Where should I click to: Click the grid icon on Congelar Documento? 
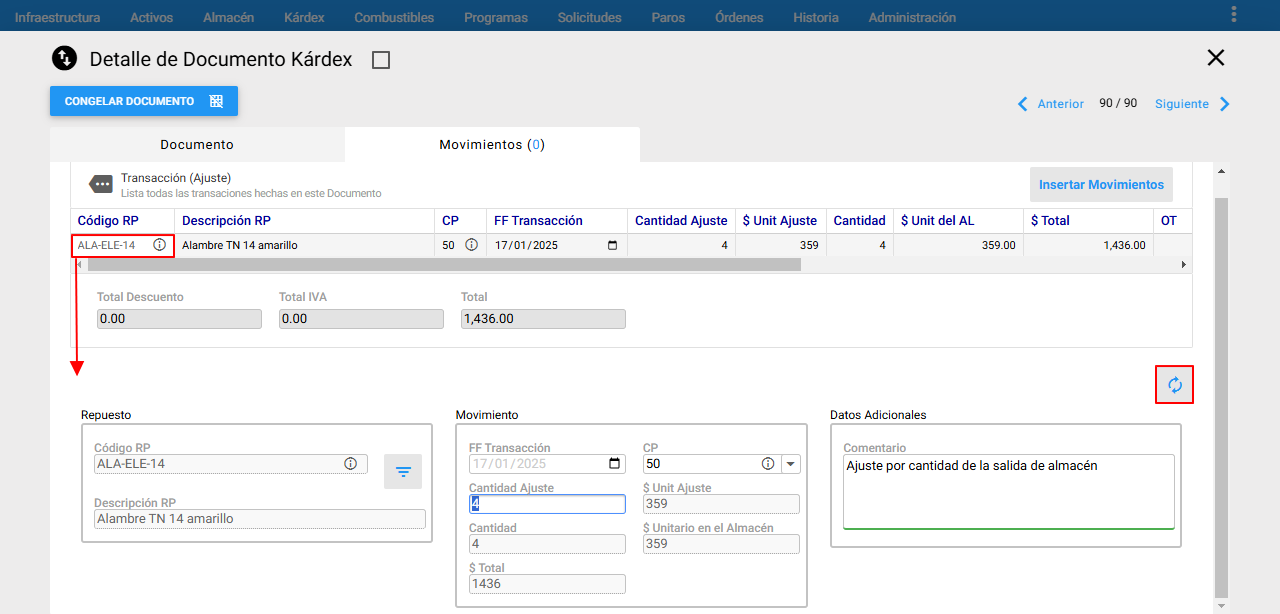click(x=216, y=101)
